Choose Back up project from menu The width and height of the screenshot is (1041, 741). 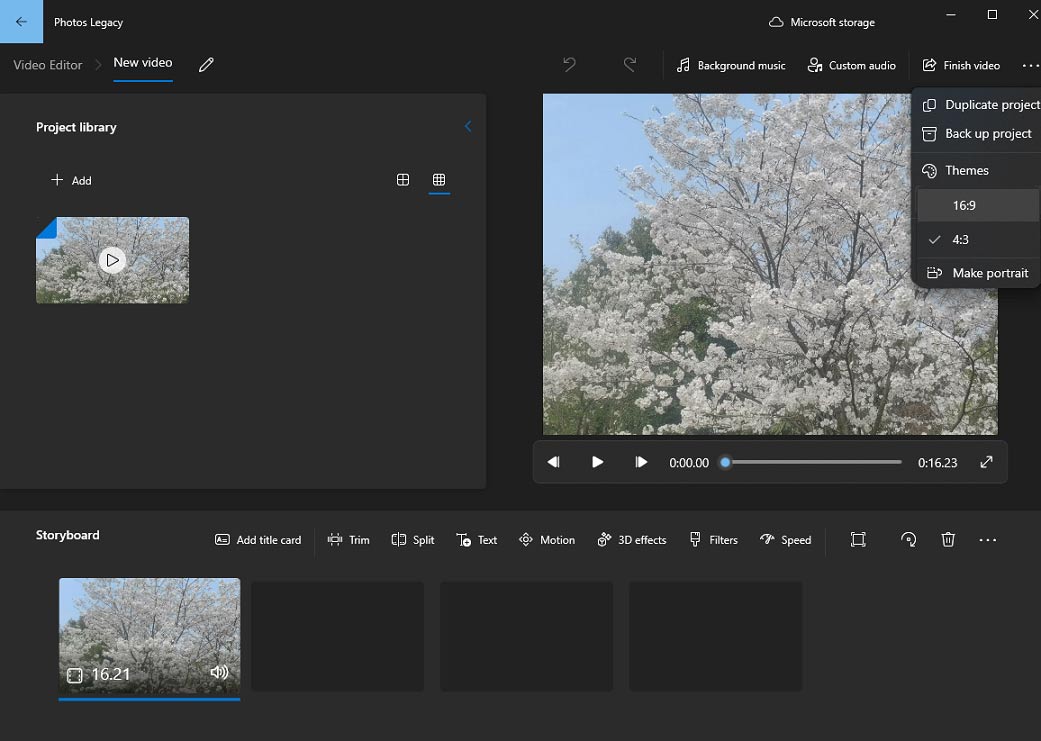coord(977,133)
